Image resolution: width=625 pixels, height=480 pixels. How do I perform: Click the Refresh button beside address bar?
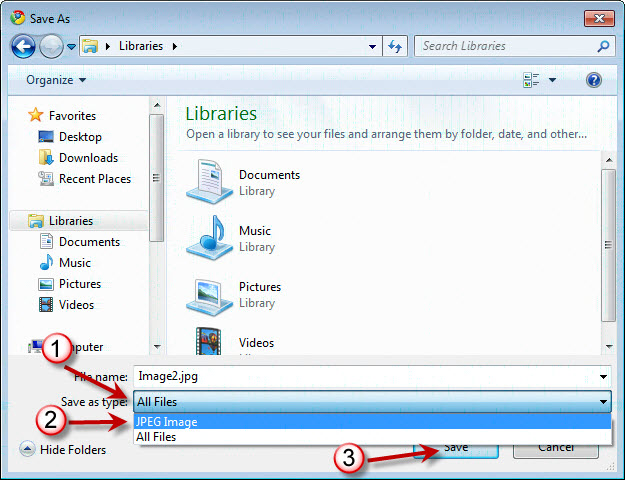coord(394,46)
